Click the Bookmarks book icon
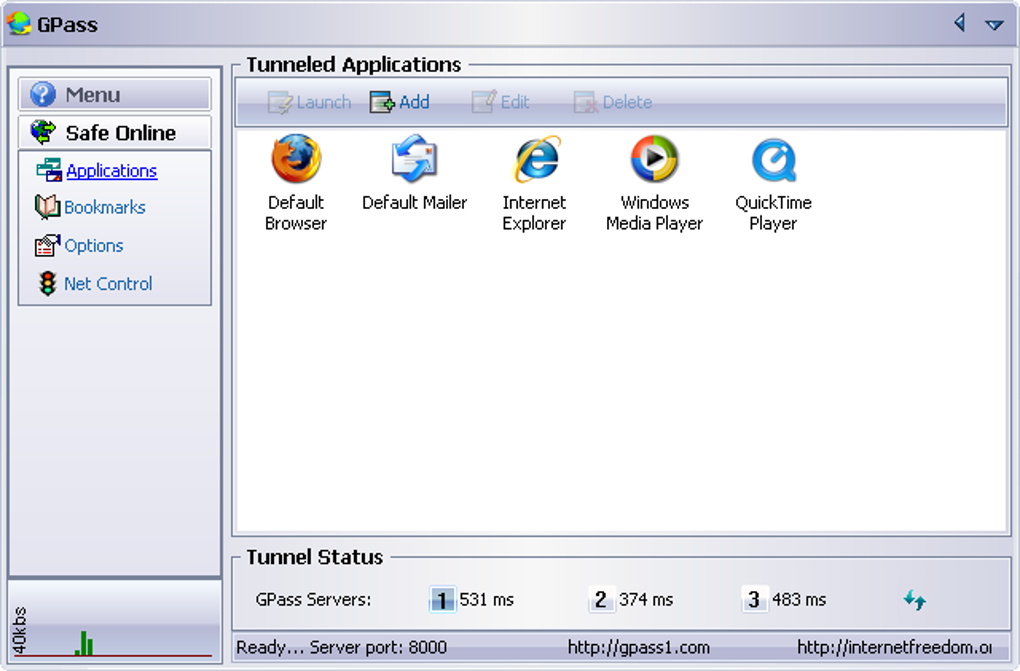The height and width of the screenshot is (671, 1020). point(47,207)
